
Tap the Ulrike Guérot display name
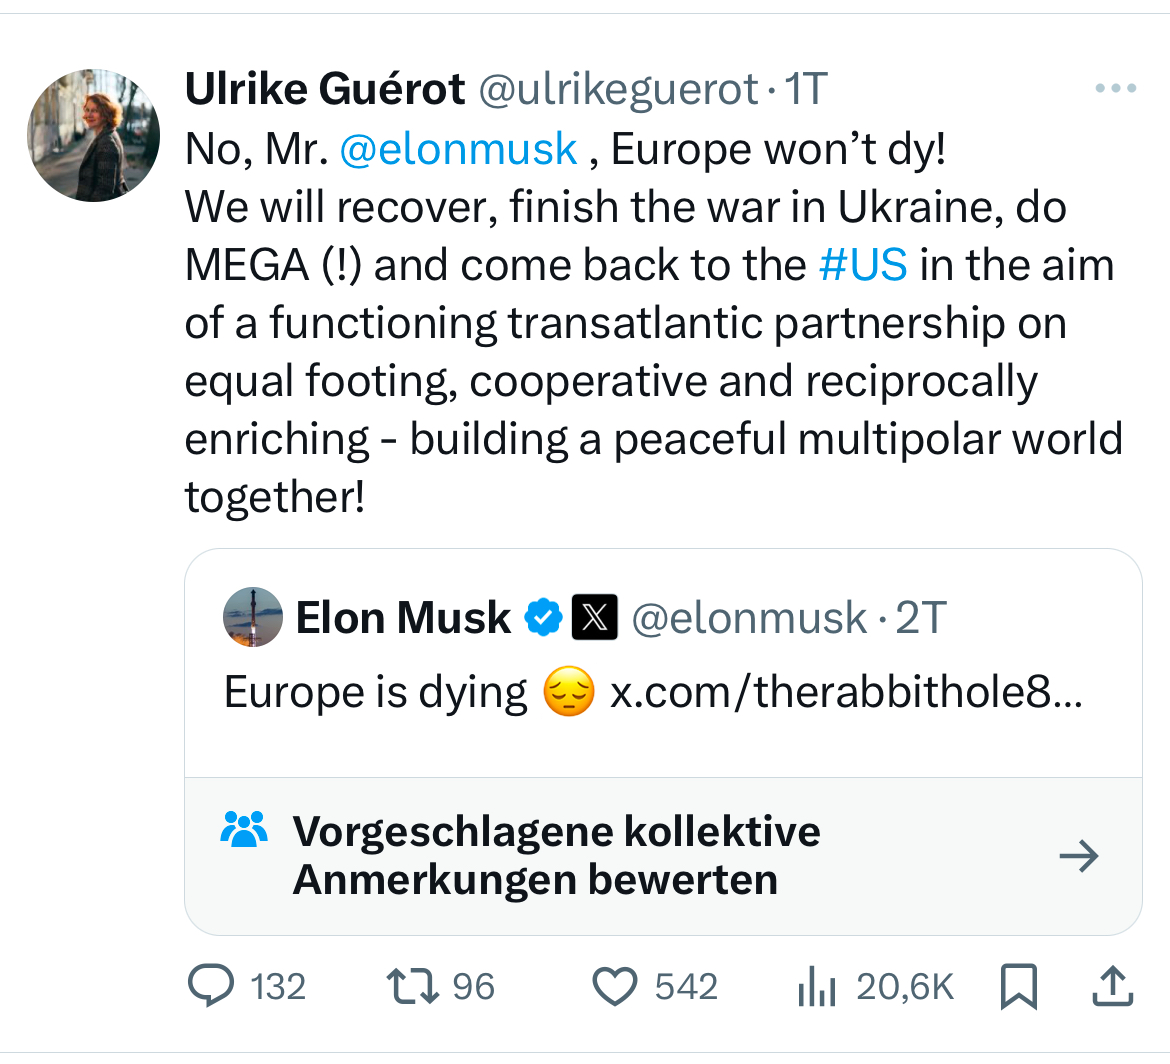325,90
